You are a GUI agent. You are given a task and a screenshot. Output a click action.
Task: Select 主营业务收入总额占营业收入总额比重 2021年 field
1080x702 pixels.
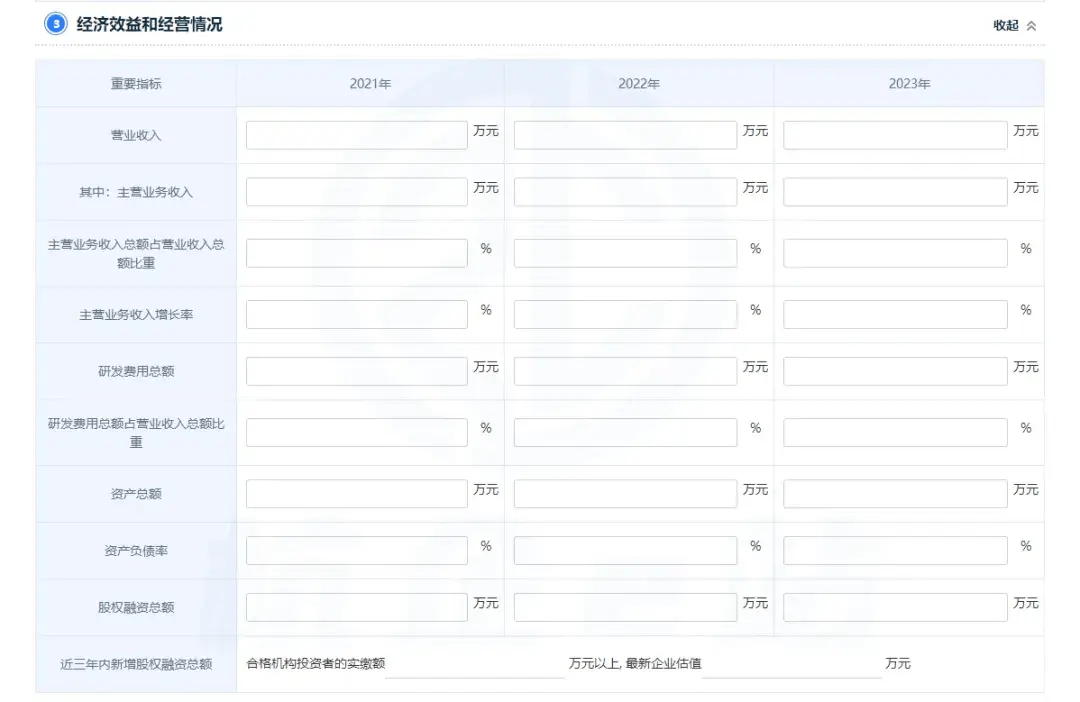(x=357, y=253)
